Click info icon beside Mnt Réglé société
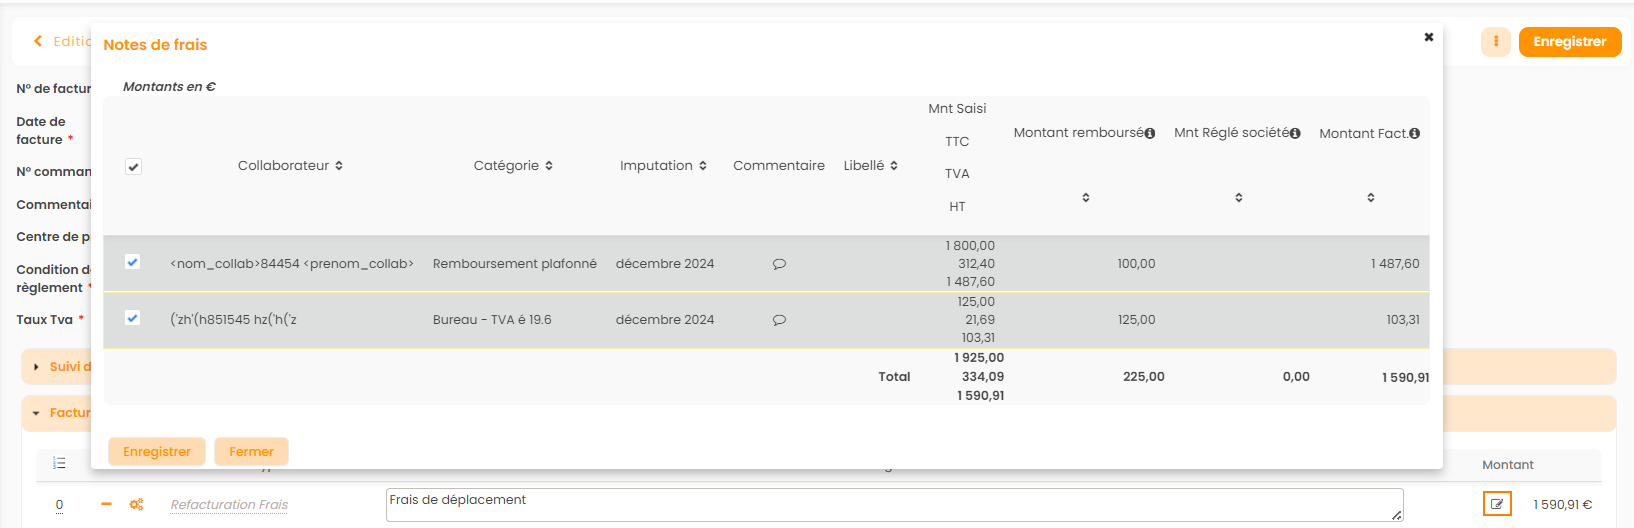 pos(1295,133)
